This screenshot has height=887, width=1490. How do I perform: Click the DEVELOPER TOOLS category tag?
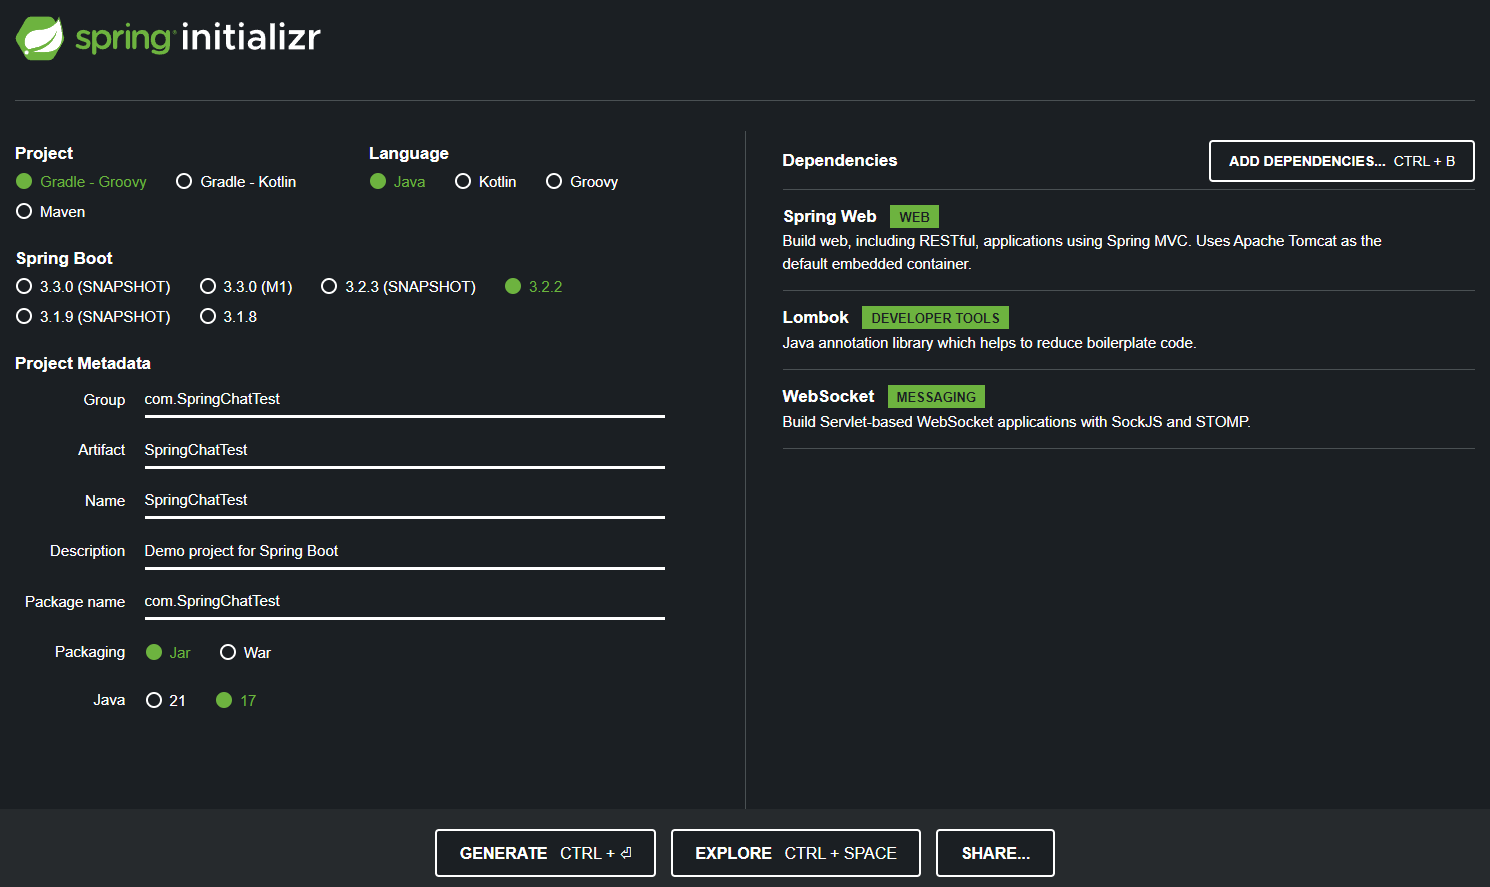pos(935,318)
